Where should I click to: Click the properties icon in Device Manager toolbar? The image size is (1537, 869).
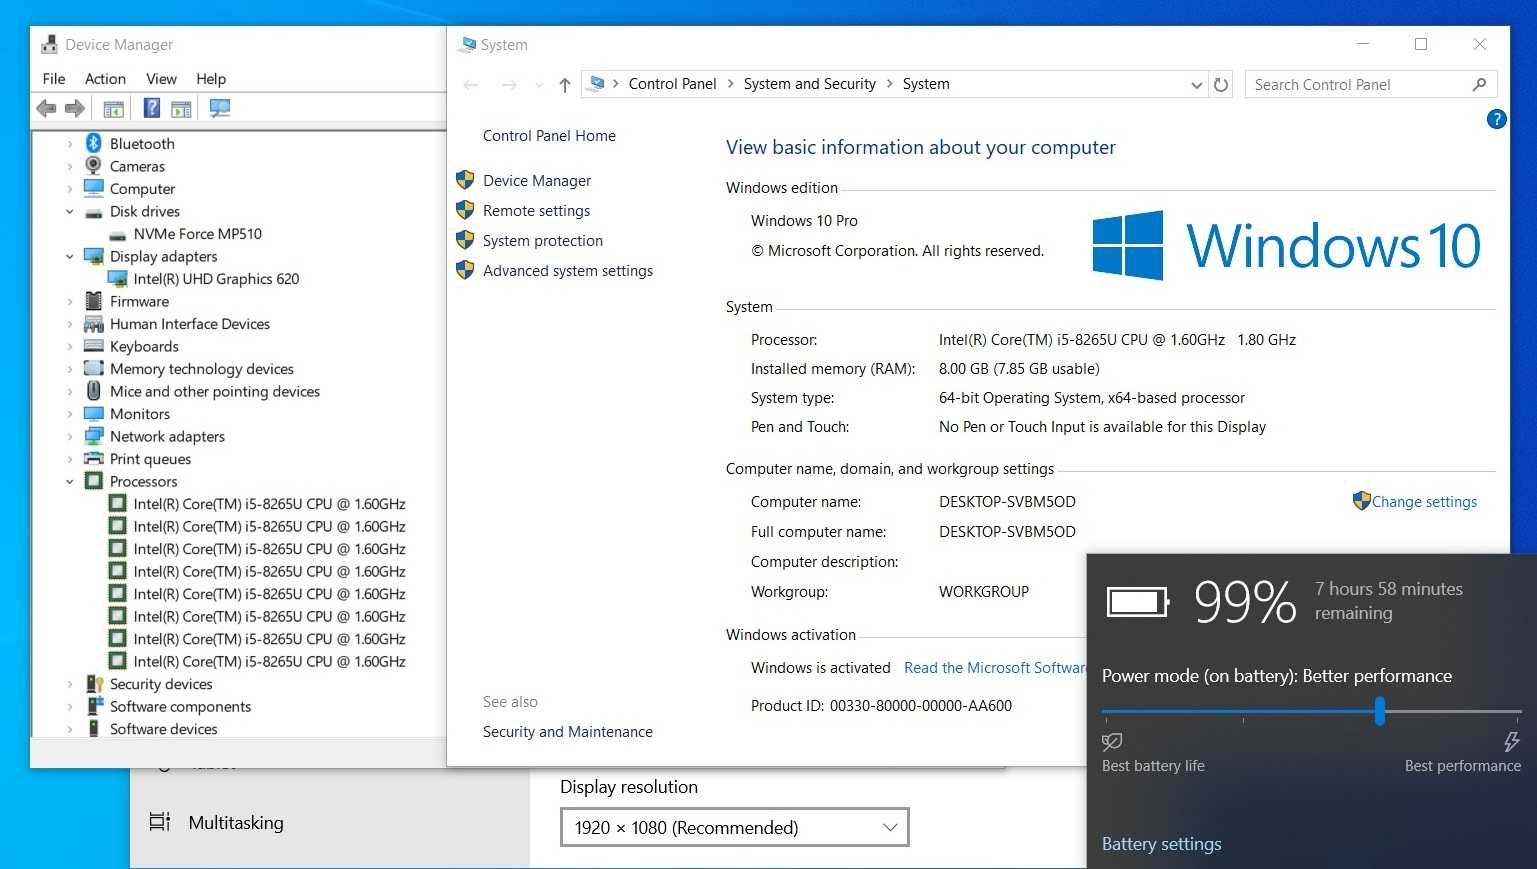coord(113,108)
